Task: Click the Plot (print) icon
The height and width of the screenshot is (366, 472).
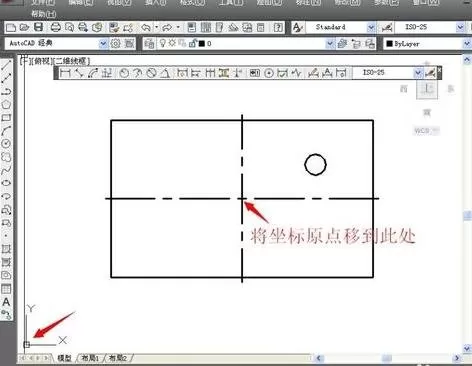Action: coord(56,27)
